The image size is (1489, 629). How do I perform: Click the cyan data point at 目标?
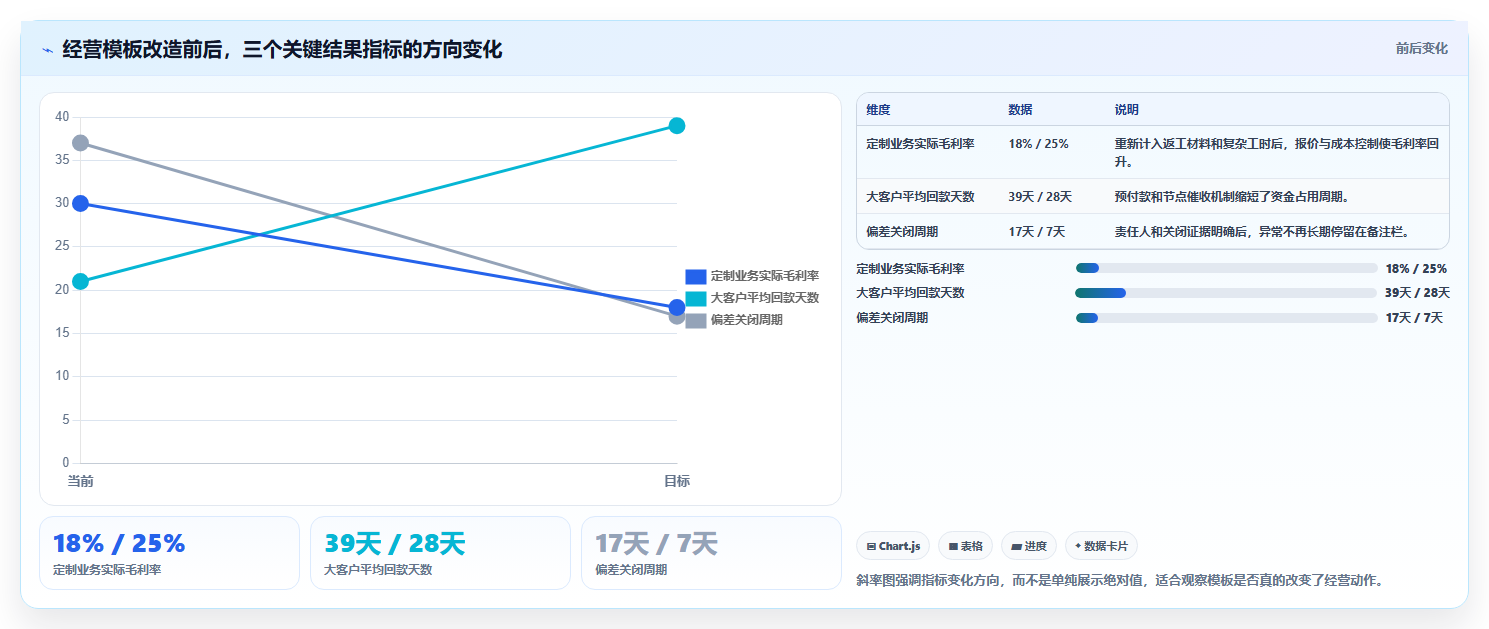point(677,125)
